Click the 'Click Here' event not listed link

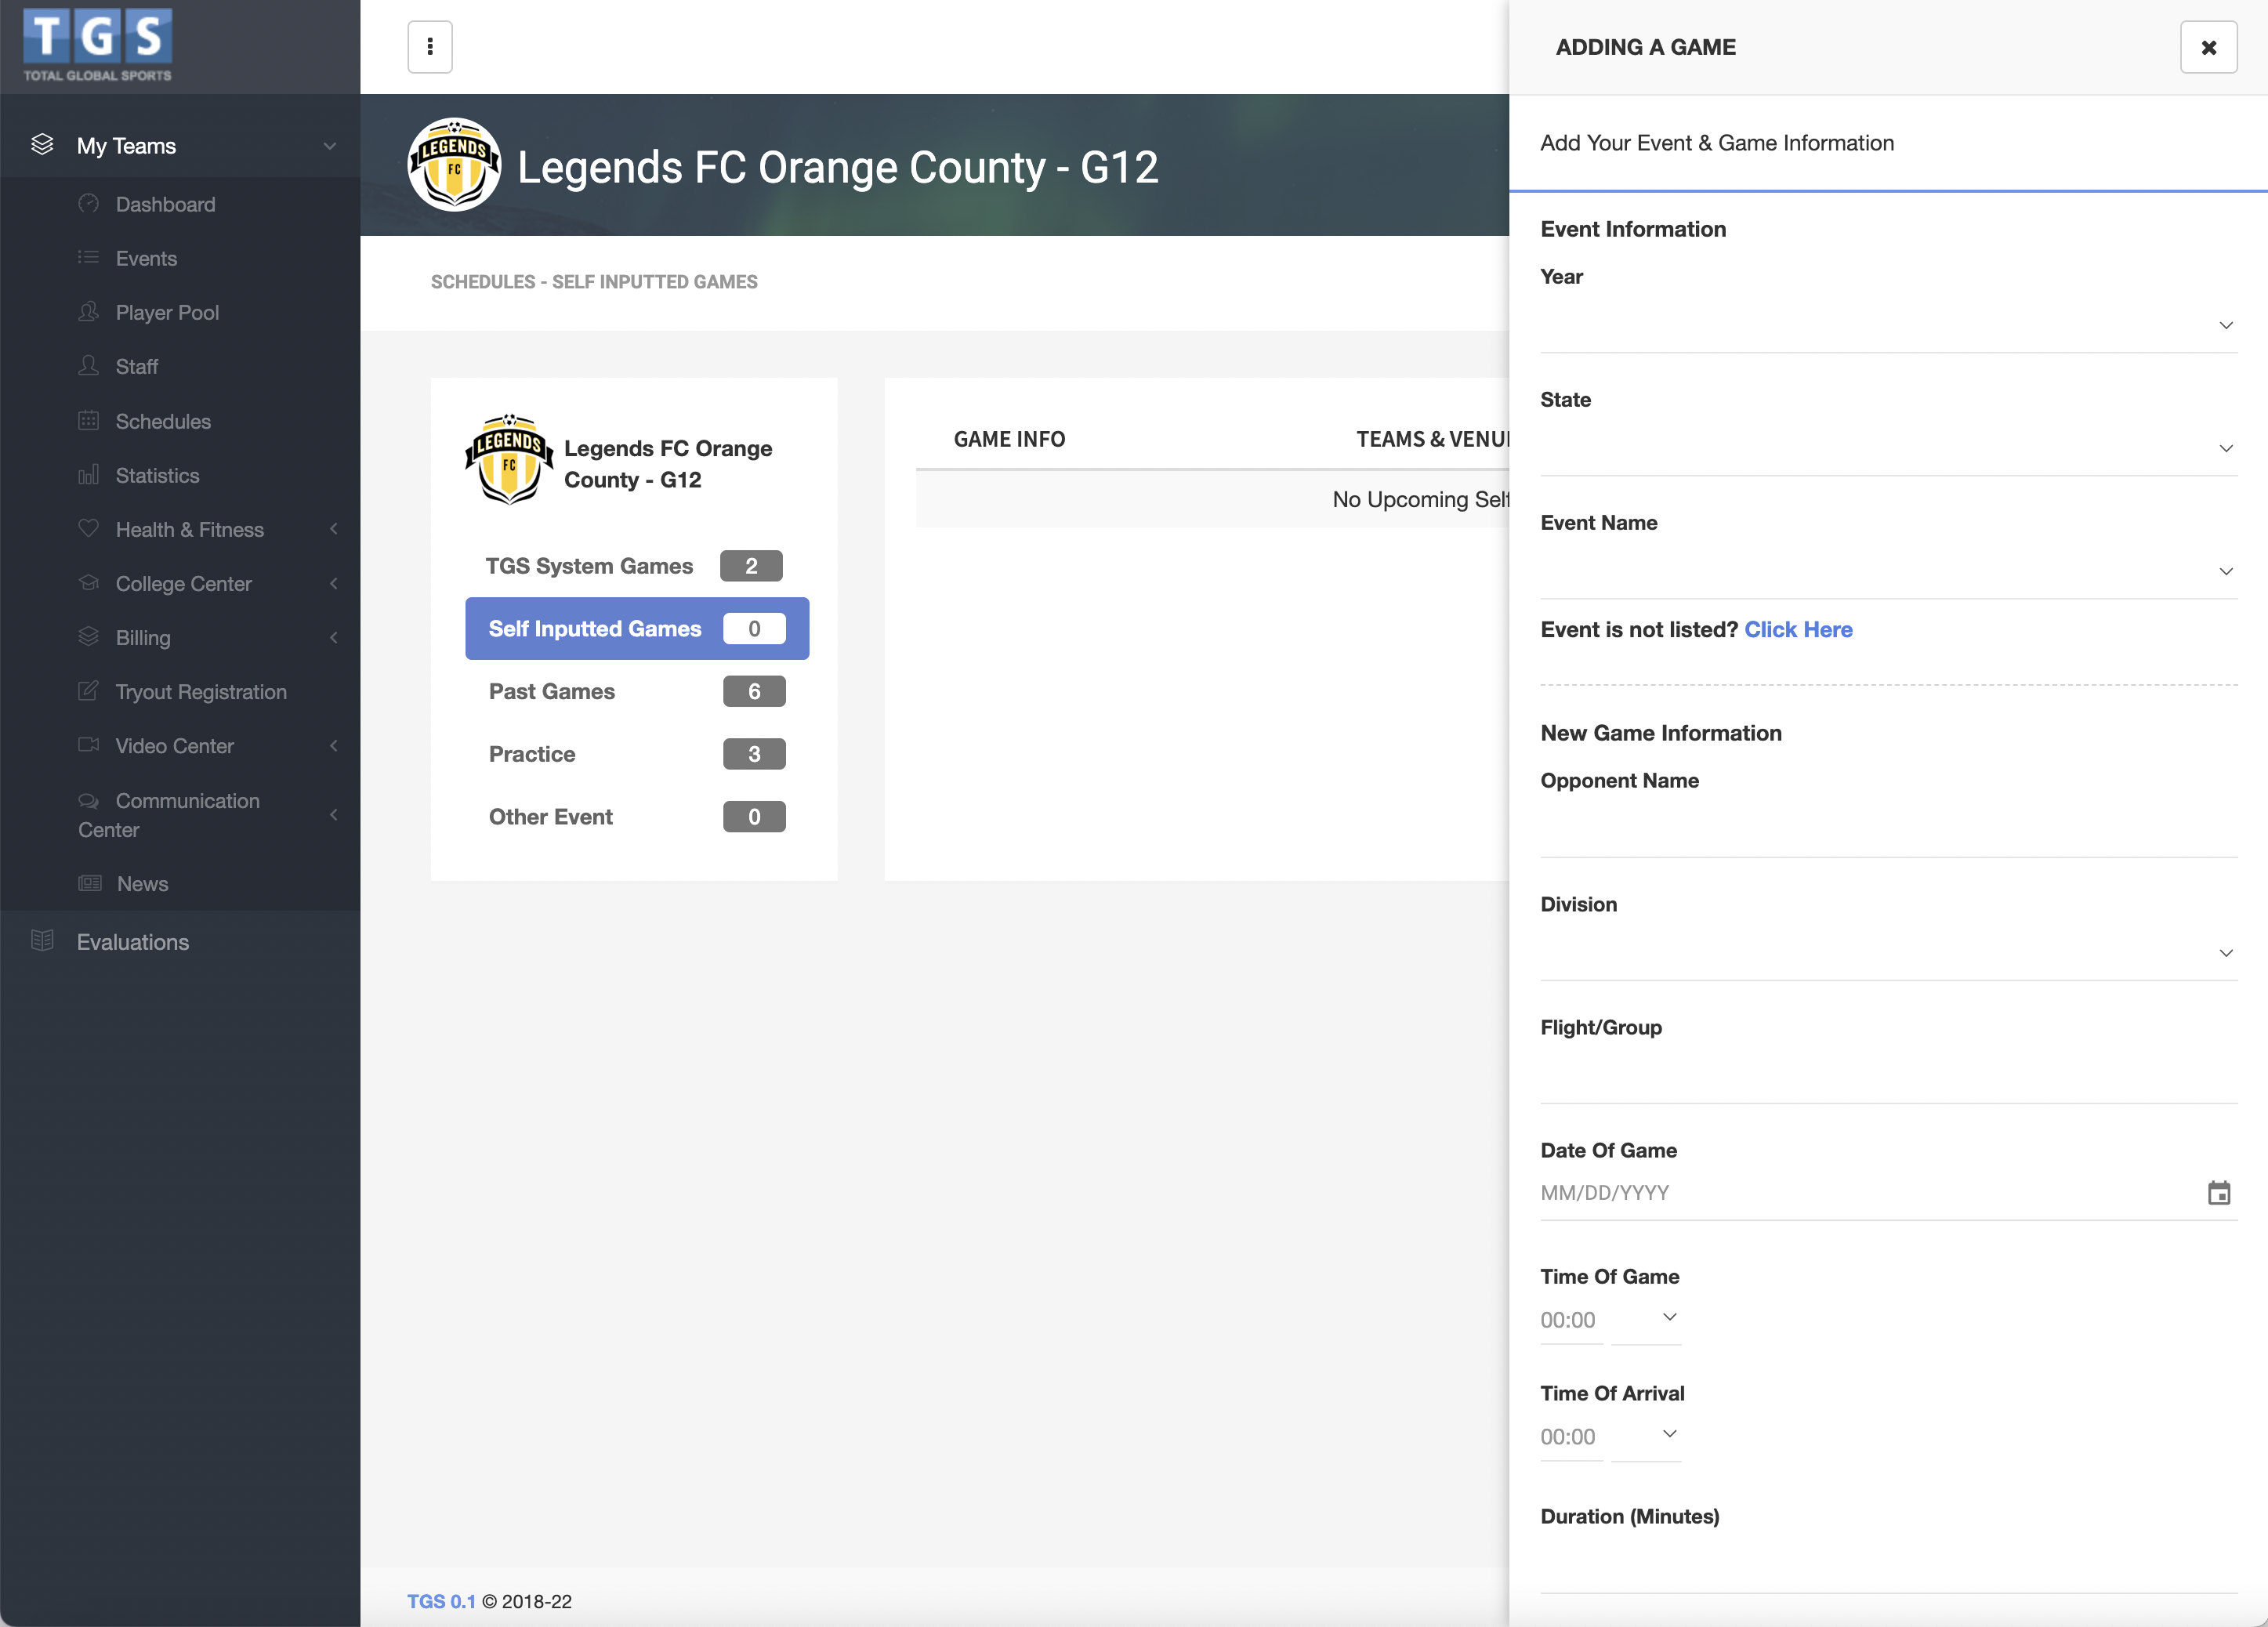pos(1798,629)
